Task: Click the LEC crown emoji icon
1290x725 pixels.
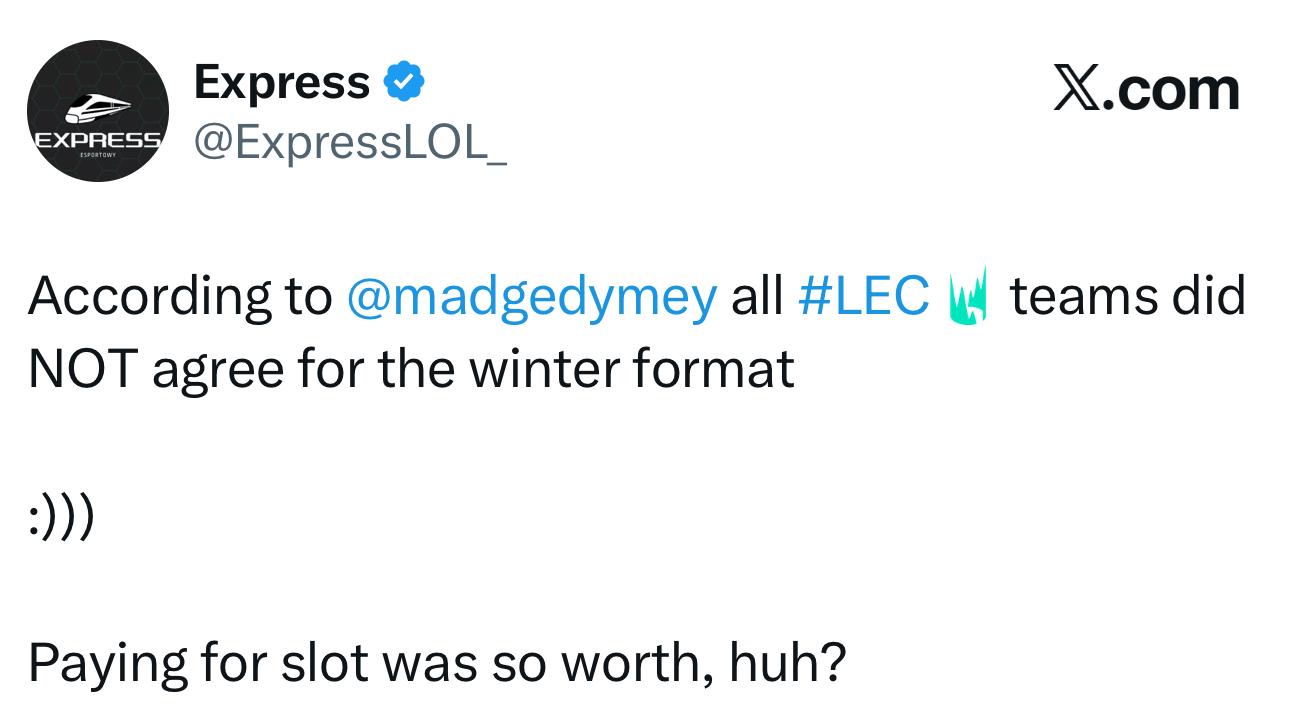Action: click(967, 297)
